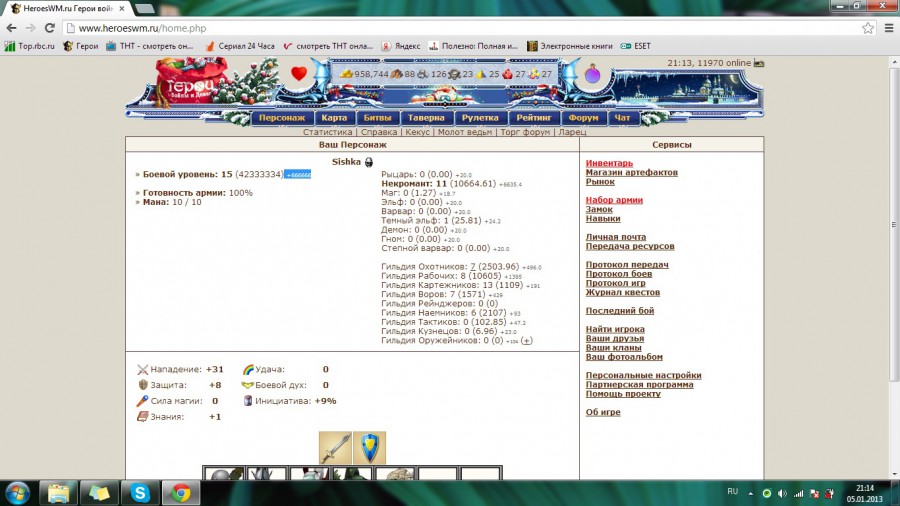This screenshot has width=900, height=506.
Task: Open the Карта menu tab
Action: click(334, 118)
